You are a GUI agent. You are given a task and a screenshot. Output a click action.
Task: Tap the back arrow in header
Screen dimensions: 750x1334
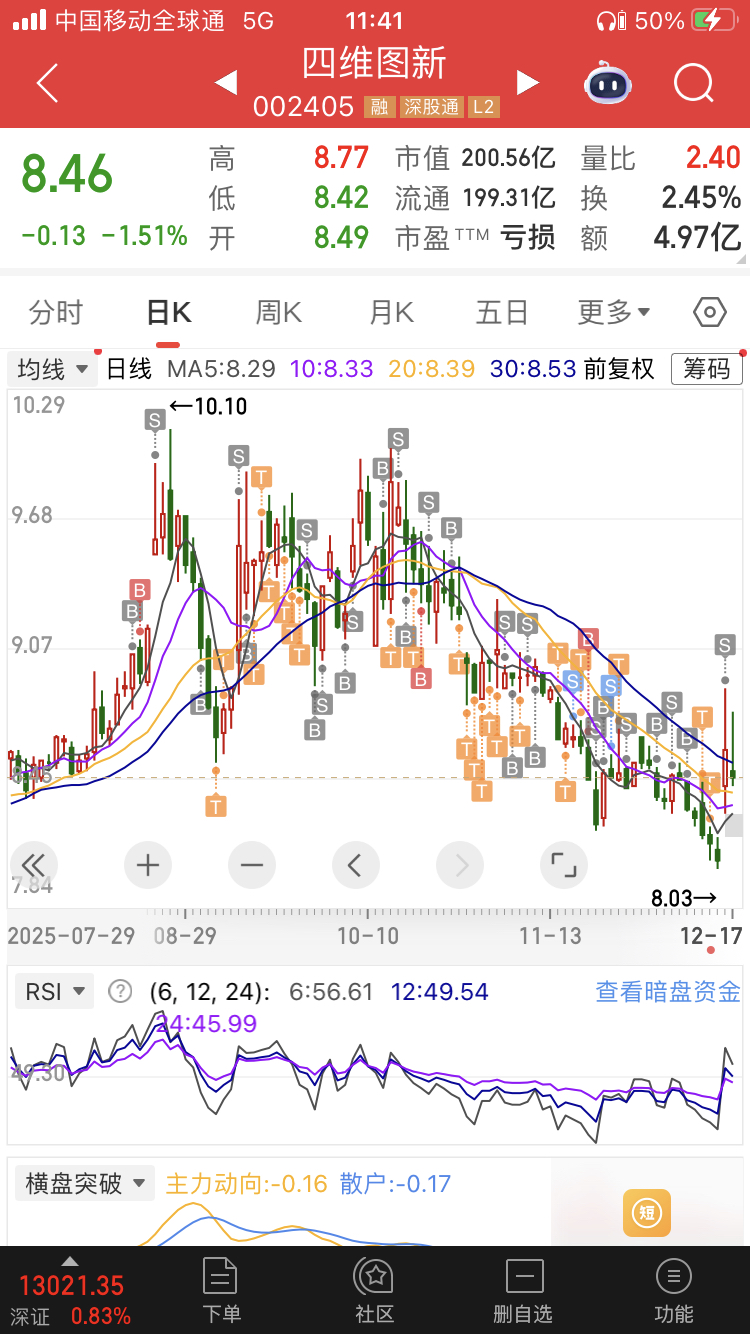pos(47,83)
